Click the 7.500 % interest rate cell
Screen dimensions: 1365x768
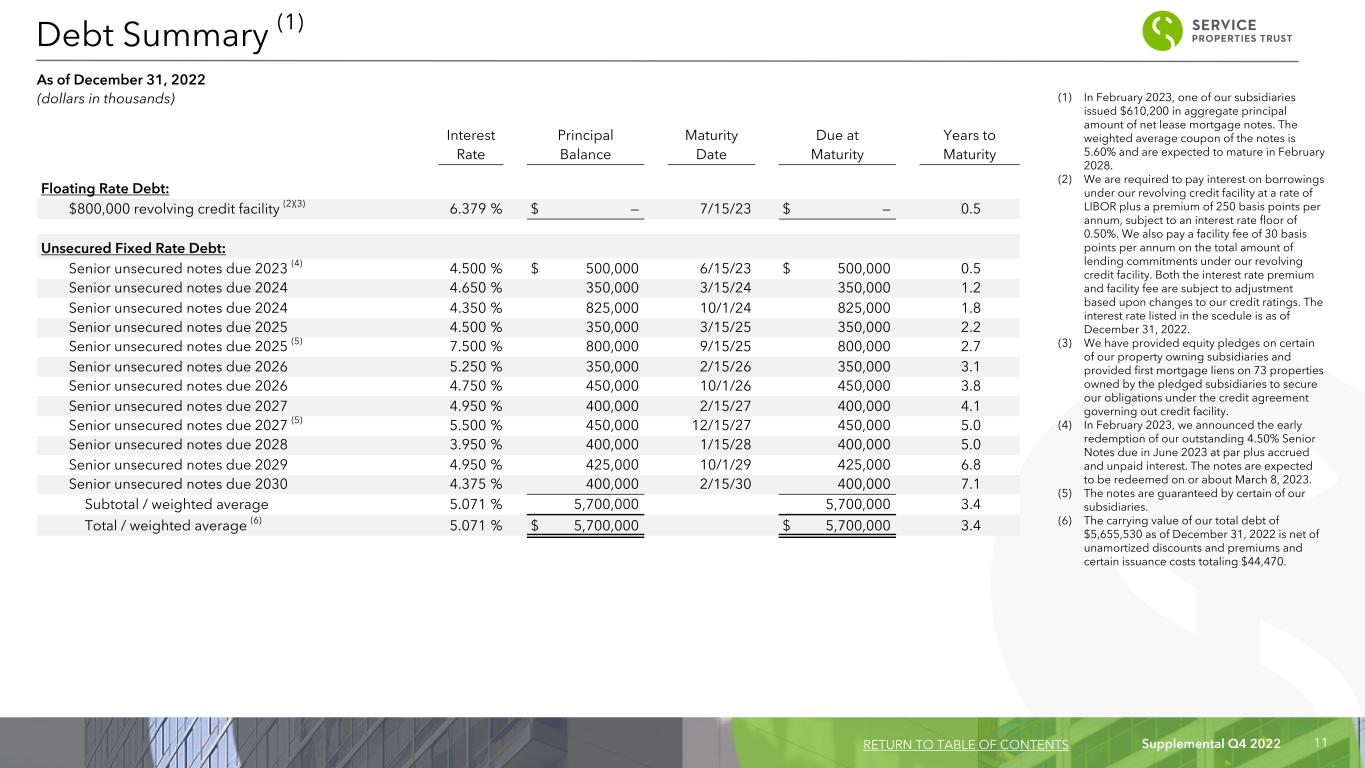click(476, 346)
